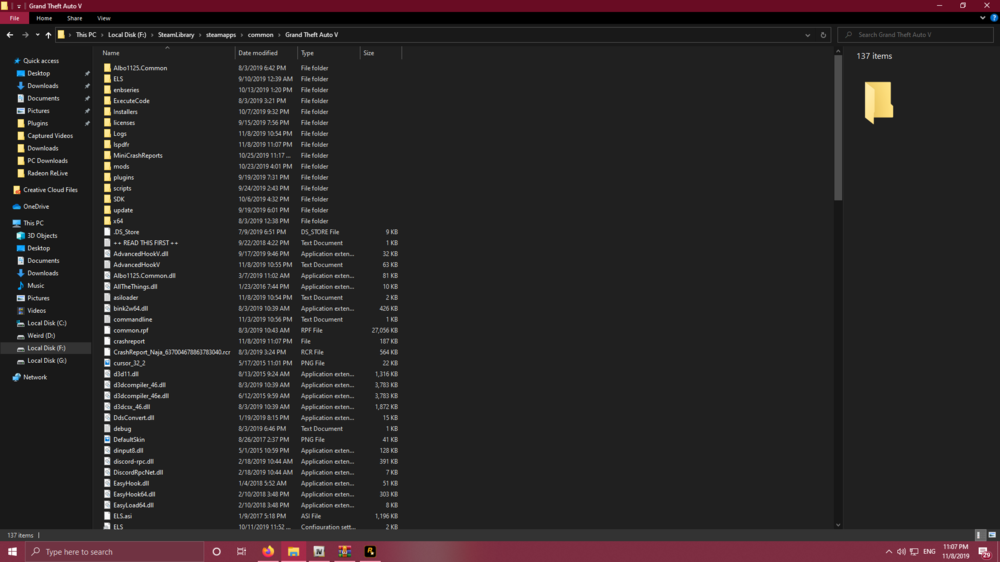The height and width of the screenshot is (562, 1000).
Task: Open the View ribbon tab
Action: pos(103,18)
